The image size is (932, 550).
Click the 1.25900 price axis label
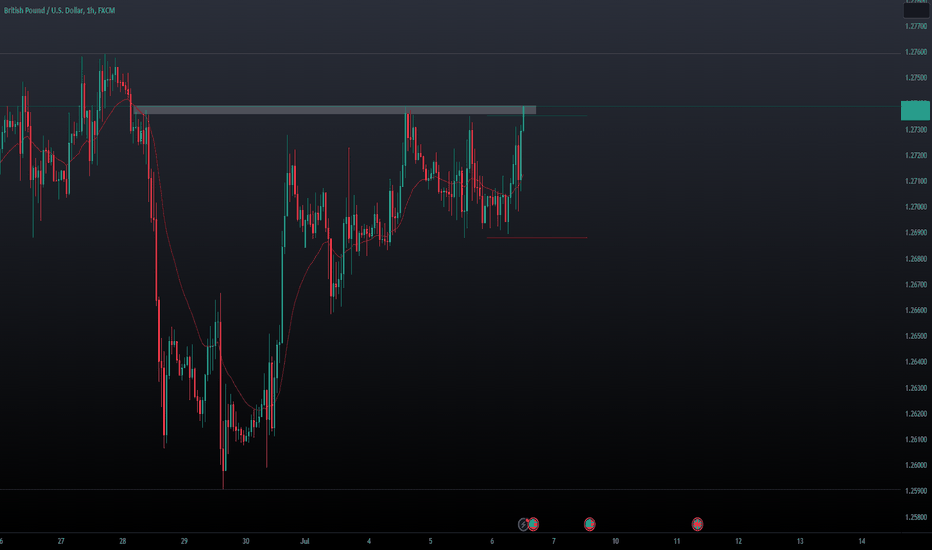point(916,491)
